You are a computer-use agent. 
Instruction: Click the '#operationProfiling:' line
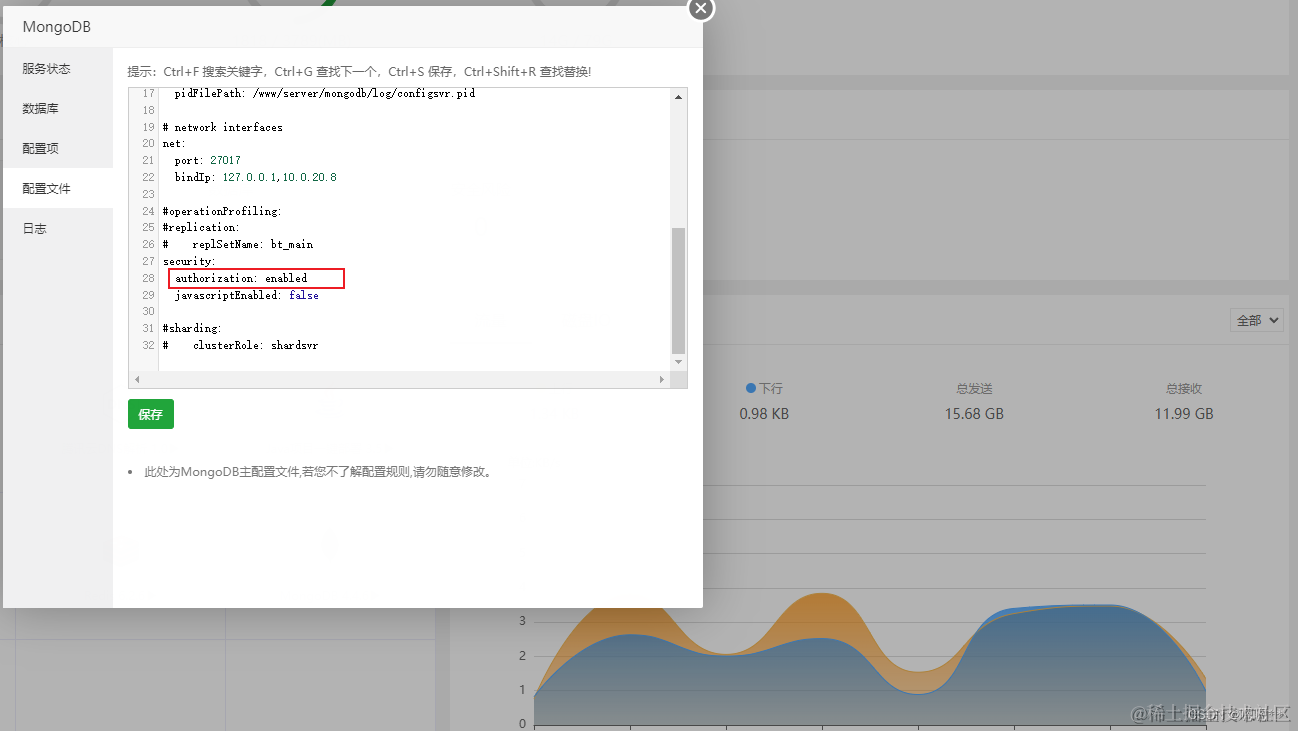pyautogui.click(x=222, y=211)
